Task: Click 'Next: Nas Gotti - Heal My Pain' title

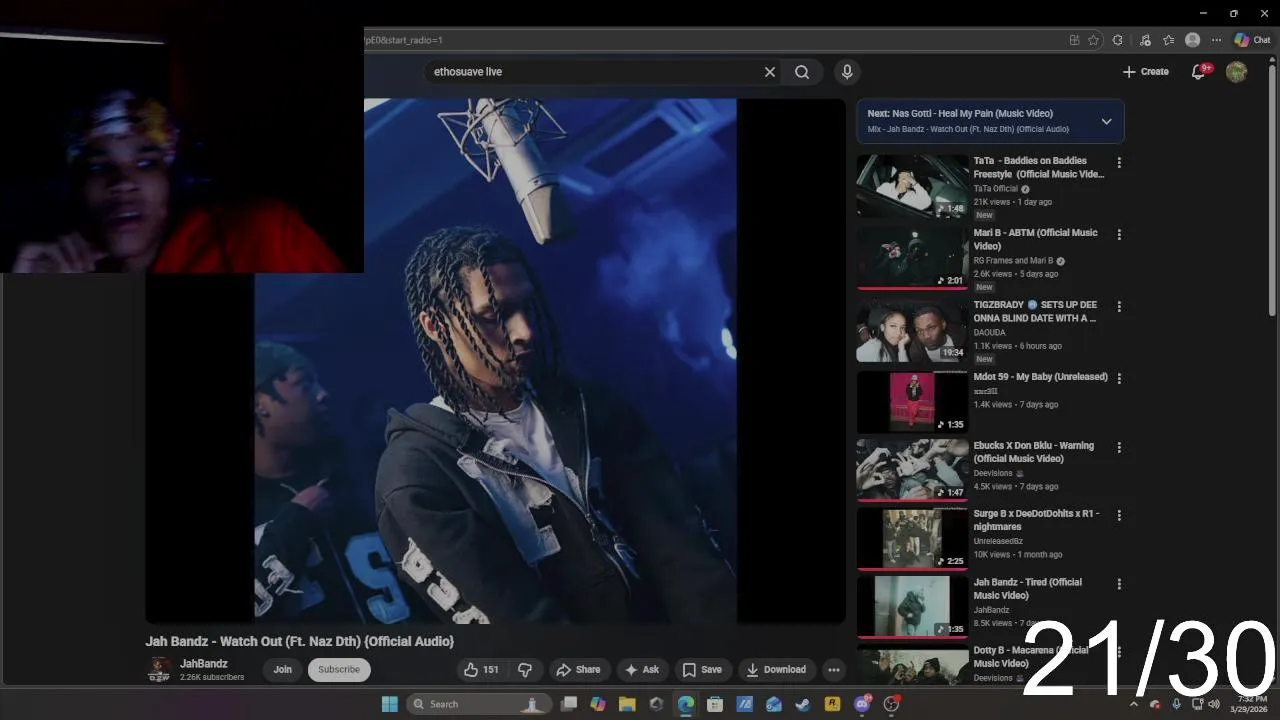Action: pyautogui.click(x=960, y=114)
